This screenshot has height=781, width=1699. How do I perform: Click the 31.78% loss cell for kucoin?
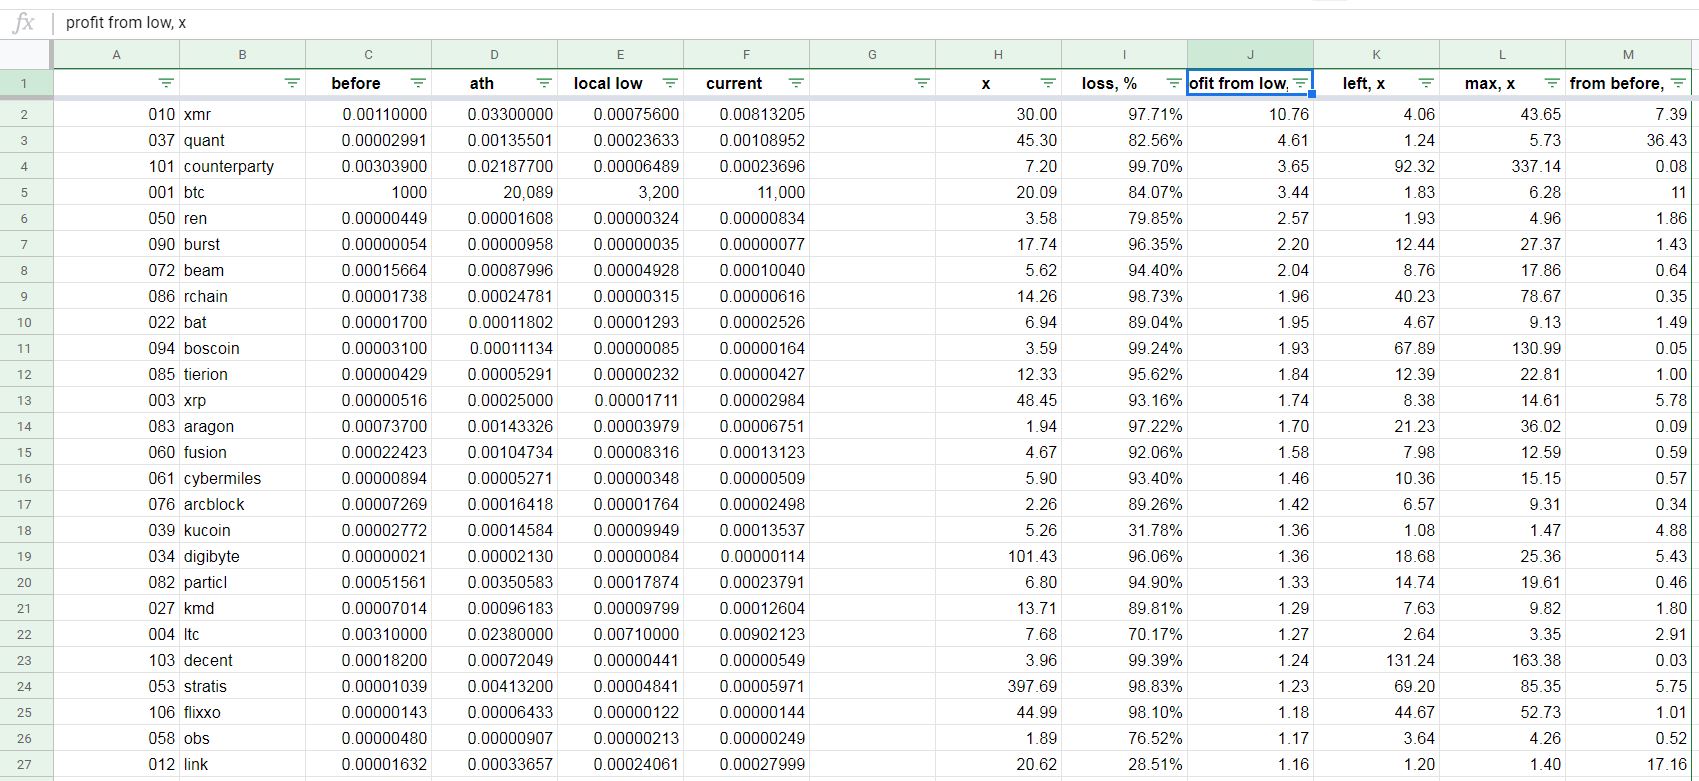tap(1124, 530)
